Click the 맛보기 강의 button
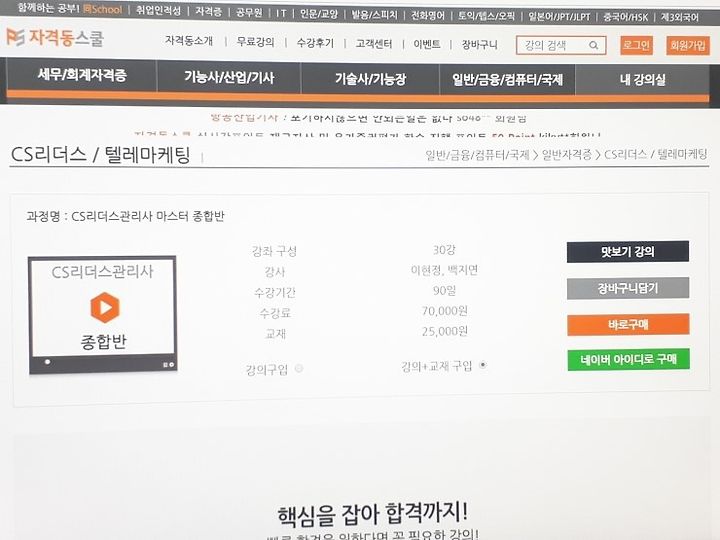Image resolution: width=720 pixels, height=540 pixels. tap(628, 252)
